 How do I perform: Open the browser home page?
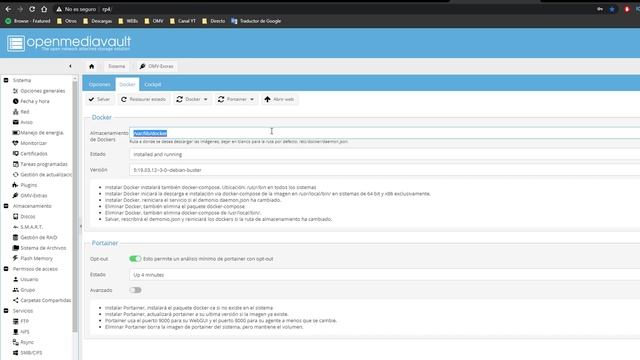(x=44, y=9)
